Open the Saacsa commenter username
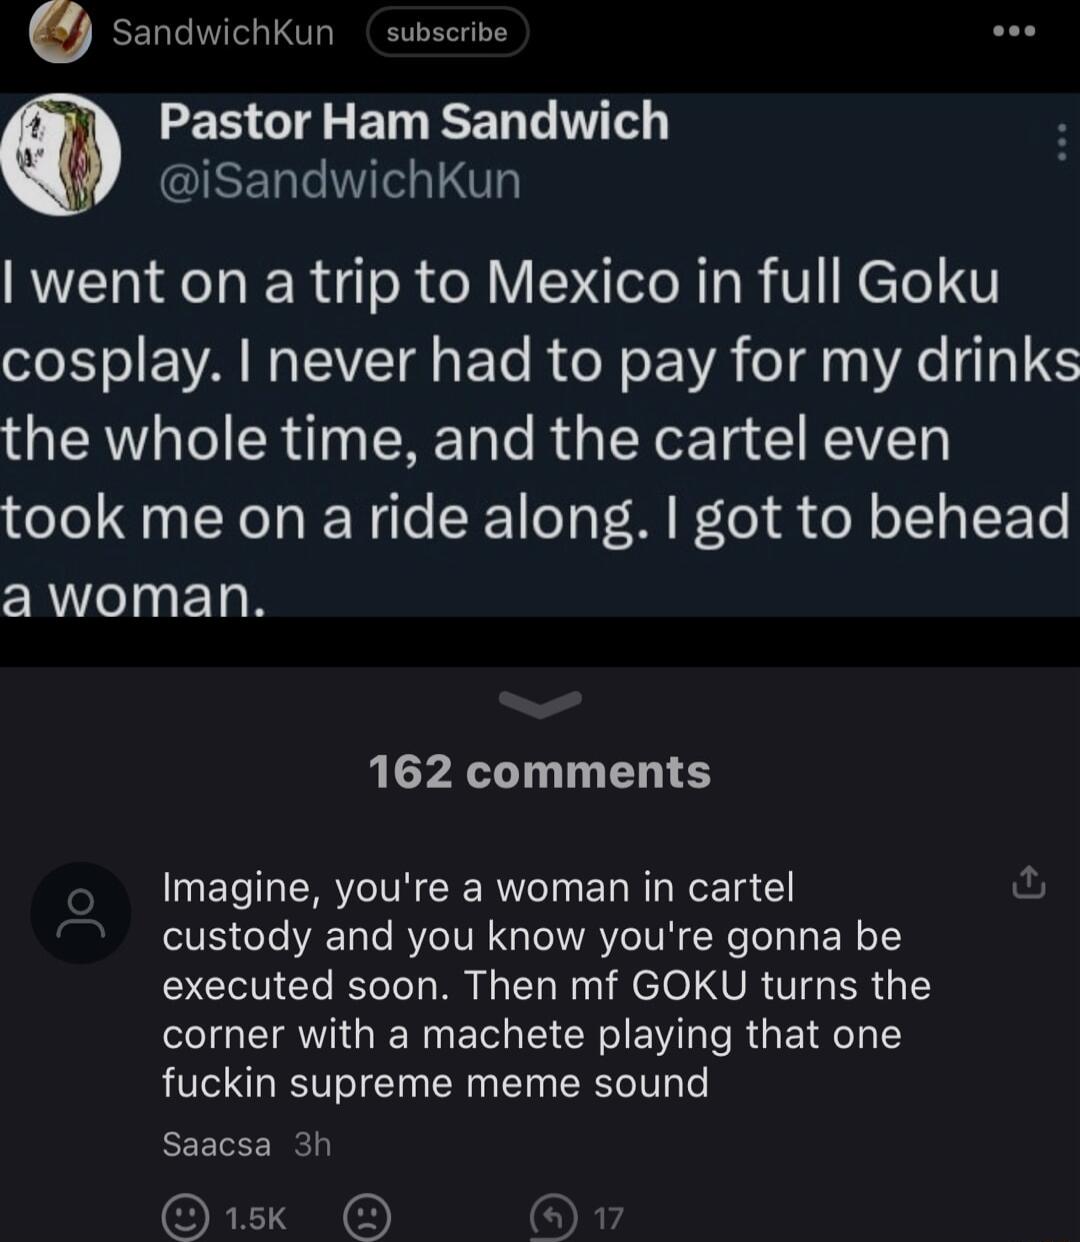Image resolution: width=1080 pixels, height=1242 pixels. tap(216, 1144)
